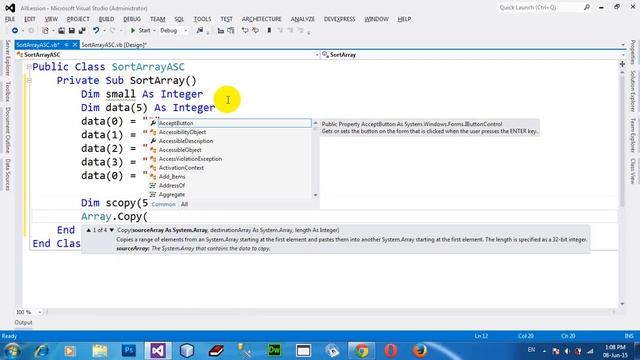
Task: Click IntelliSense list scroll down arrow
Action: click(316, 195)
